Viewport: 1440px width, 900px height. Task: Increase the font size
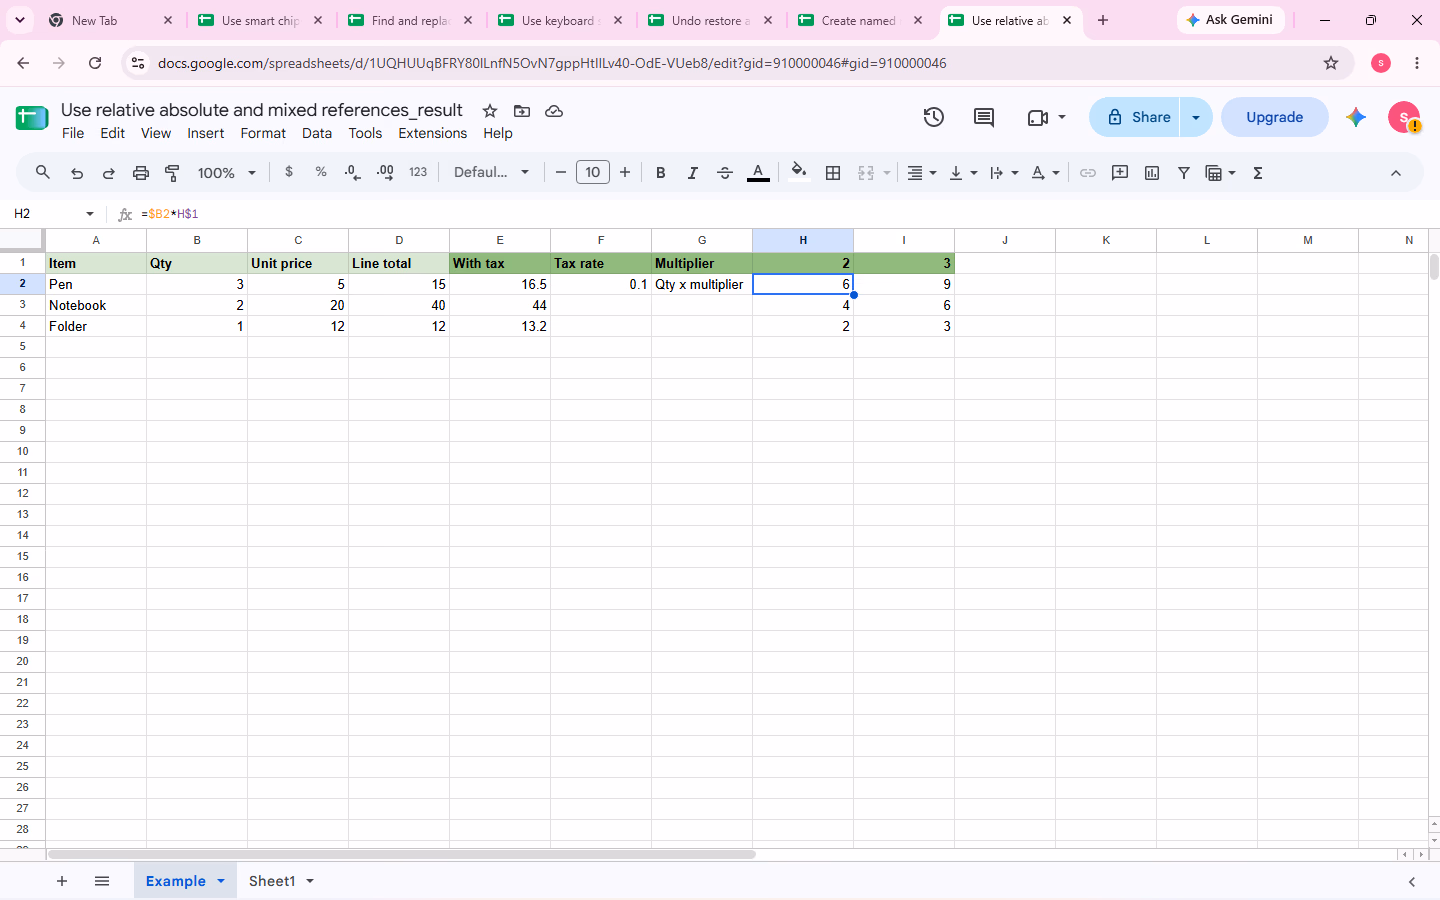pos(625,173)
